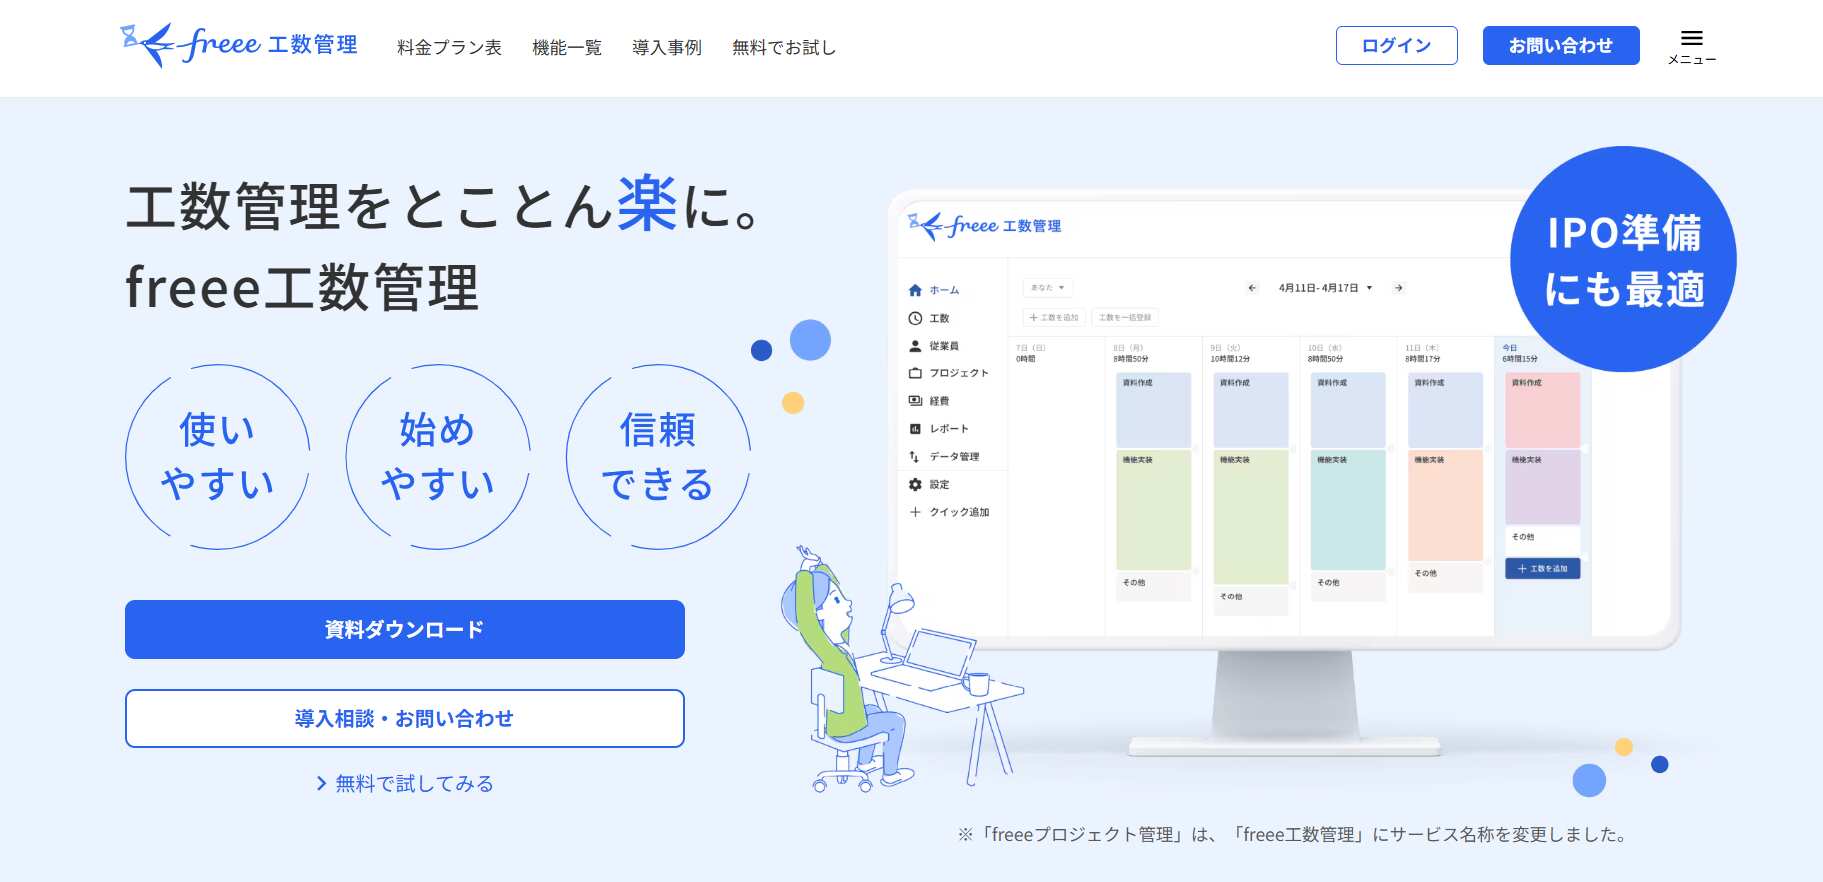The width and height of the screenshot is (1823, 882).
Task: Click the 工数管理をとことん楽に。 headline
Action: [x=442, y=204]
